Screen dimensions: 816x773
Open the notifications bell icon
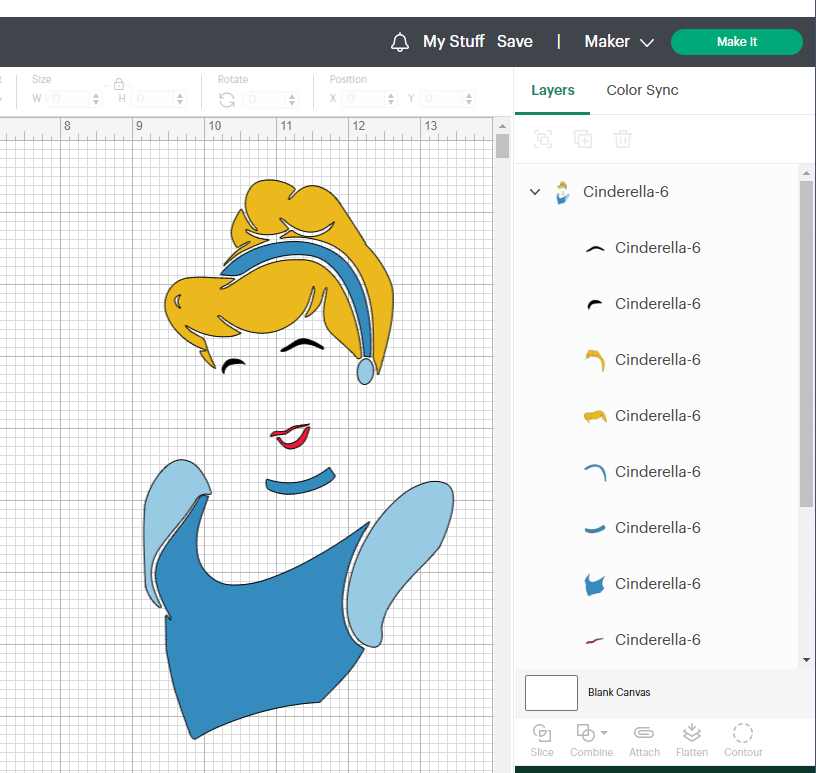point(400,42)
